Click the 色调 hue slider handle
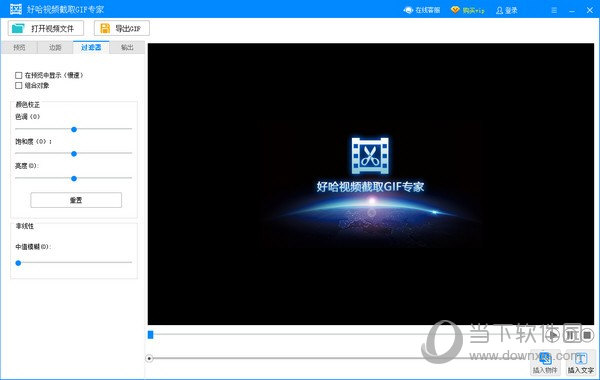Screen dimensions: 600x380 74,129
